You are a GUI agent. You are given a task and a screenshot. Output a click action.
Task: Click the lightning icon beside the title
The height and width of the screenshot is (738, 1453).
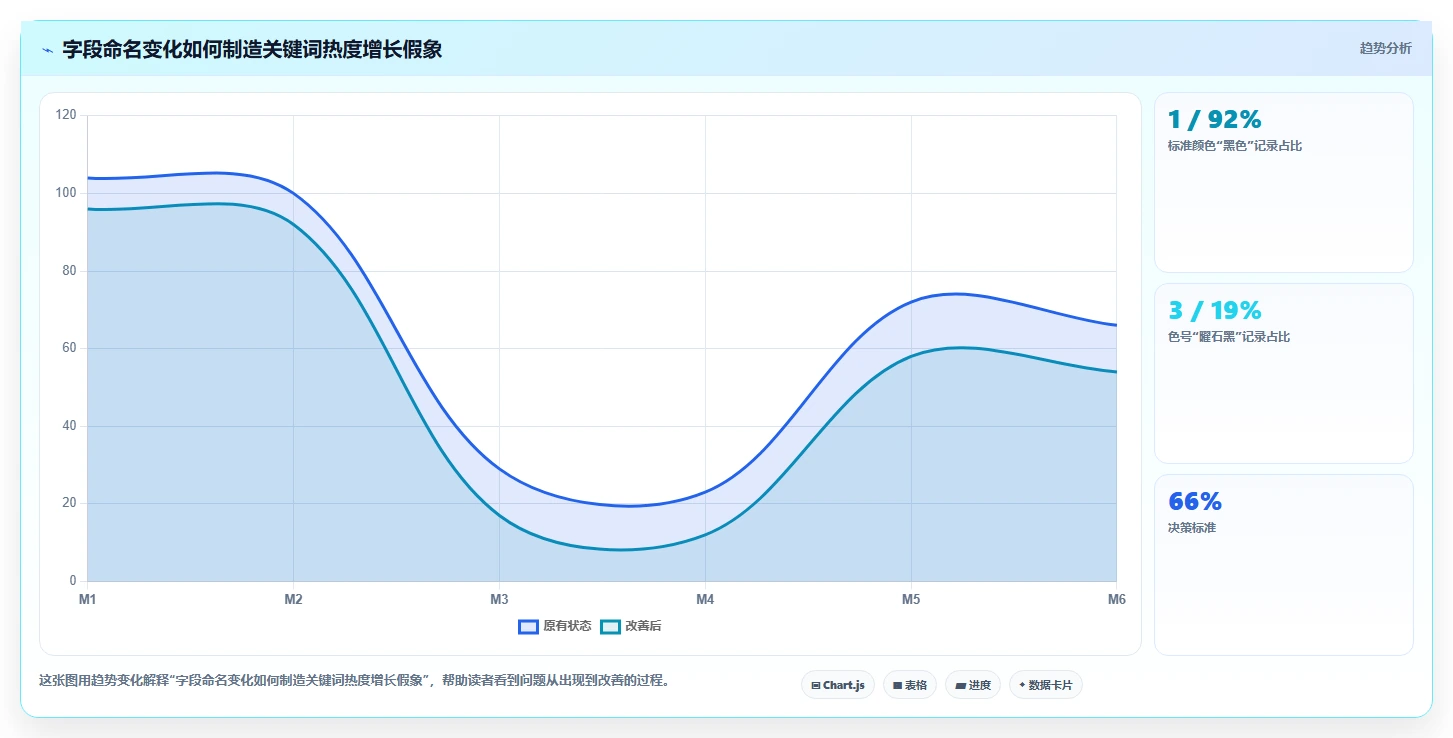(47, 50)
